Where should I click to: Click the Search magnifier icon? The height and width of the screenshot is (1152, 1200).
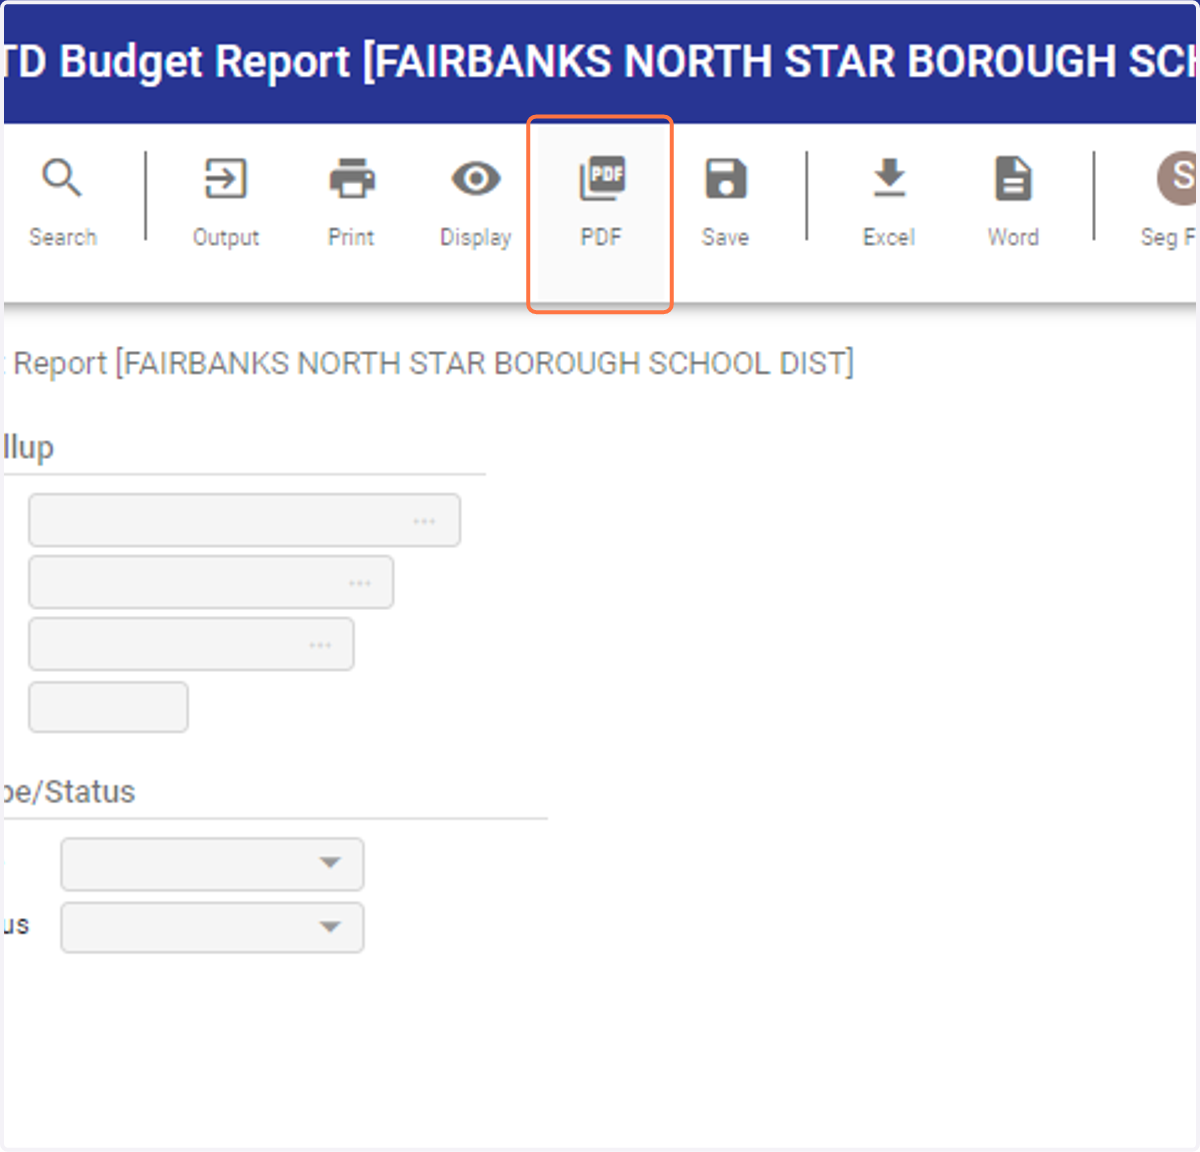(x=62, y=180)
